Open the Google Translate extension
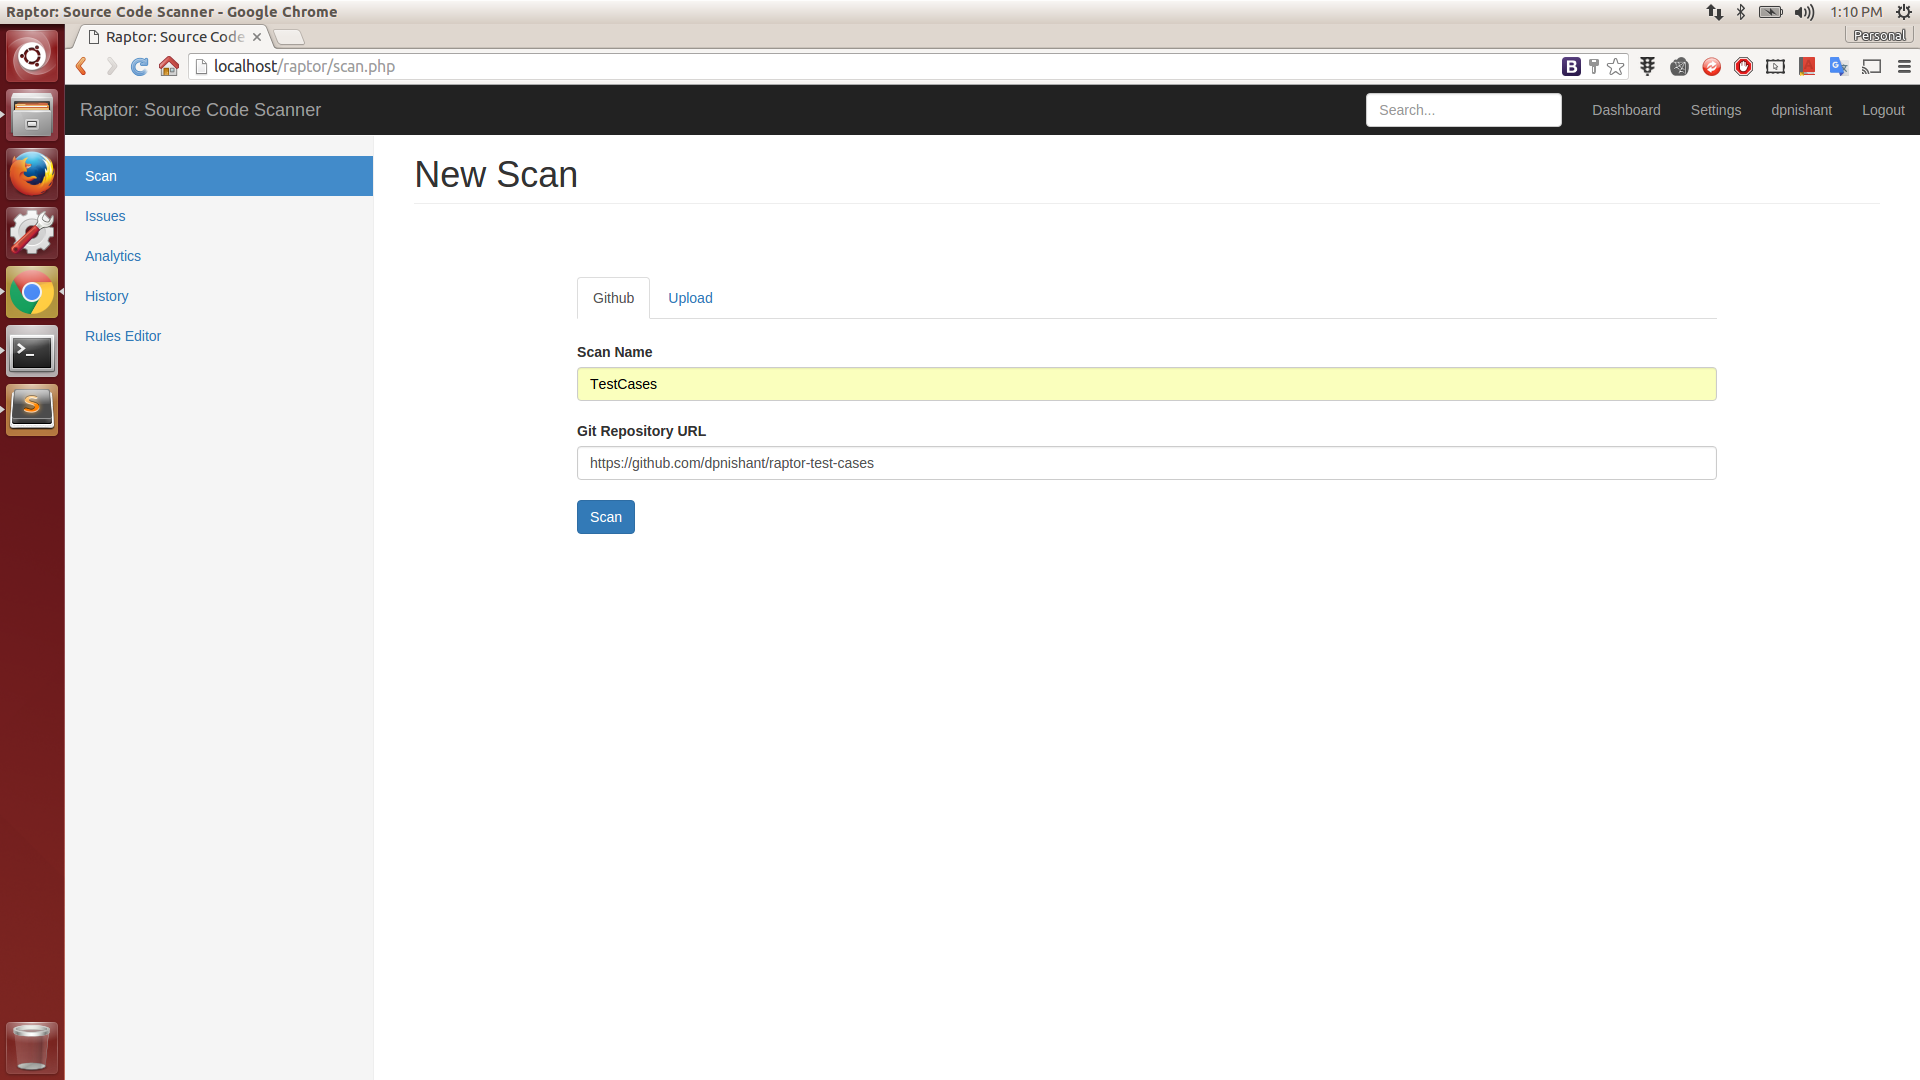The height and width of the screenshot is (1080, 1920). click(1838, 66)
